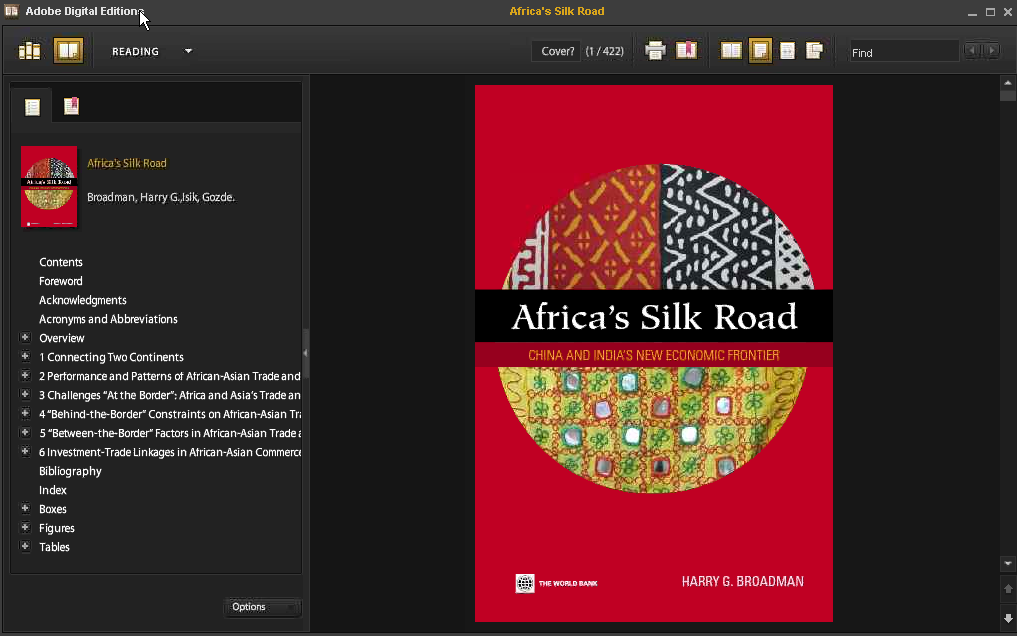Open 6 Investment-Trade Linkages chapter
Viewport: 1017px width, 636px height.
pyautogui.click(x=170, y=452)
